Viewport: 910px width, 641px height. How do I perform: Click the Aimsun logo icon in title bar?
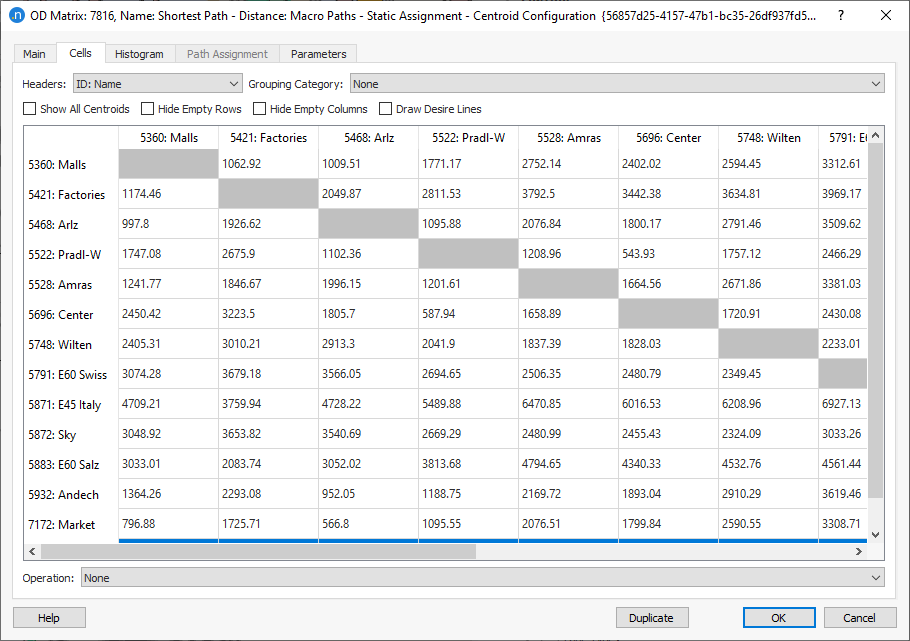[x=16, y=16]
